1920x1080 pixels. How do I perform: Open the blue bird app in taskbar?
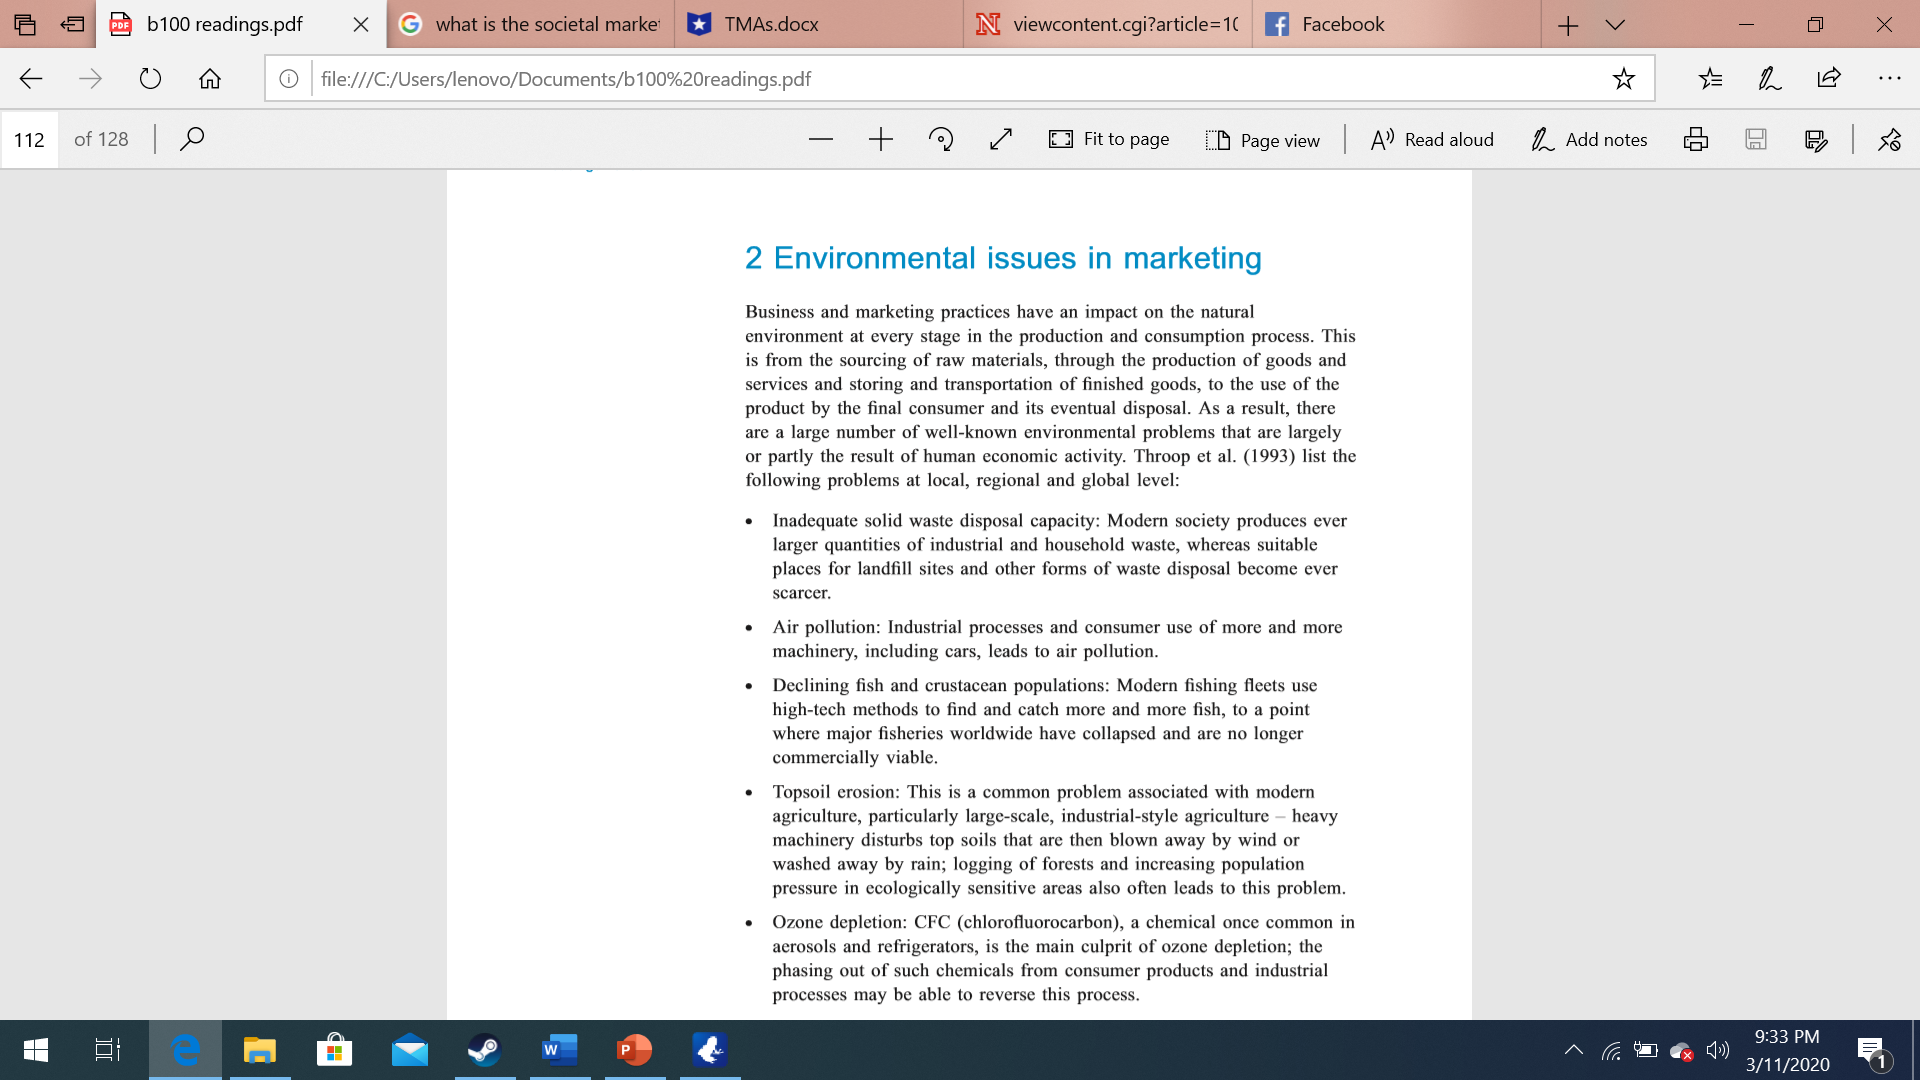(x=710, y=1050)
